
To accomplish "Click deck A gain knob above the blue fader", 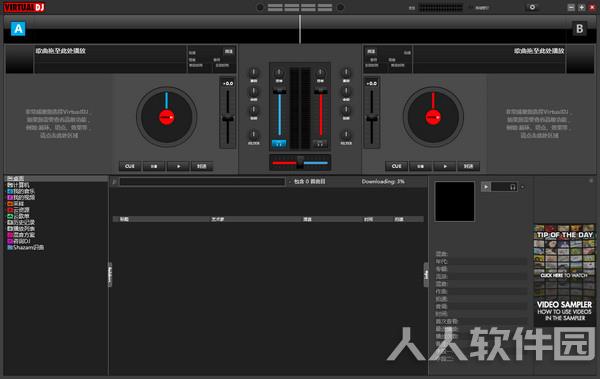I will [x=279, y=72].
